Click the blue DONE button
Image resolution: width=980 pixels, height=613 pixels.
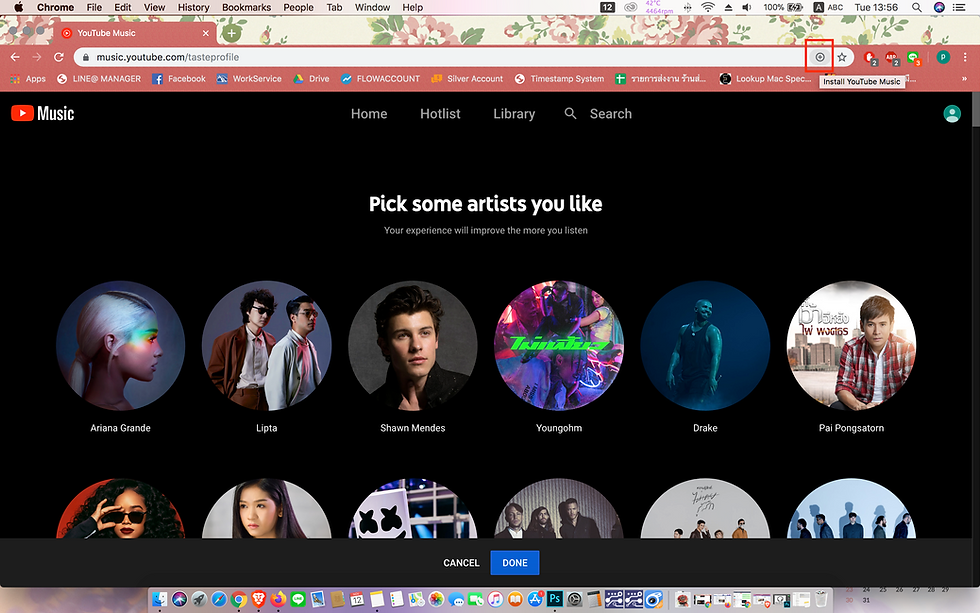click(515, 563)
